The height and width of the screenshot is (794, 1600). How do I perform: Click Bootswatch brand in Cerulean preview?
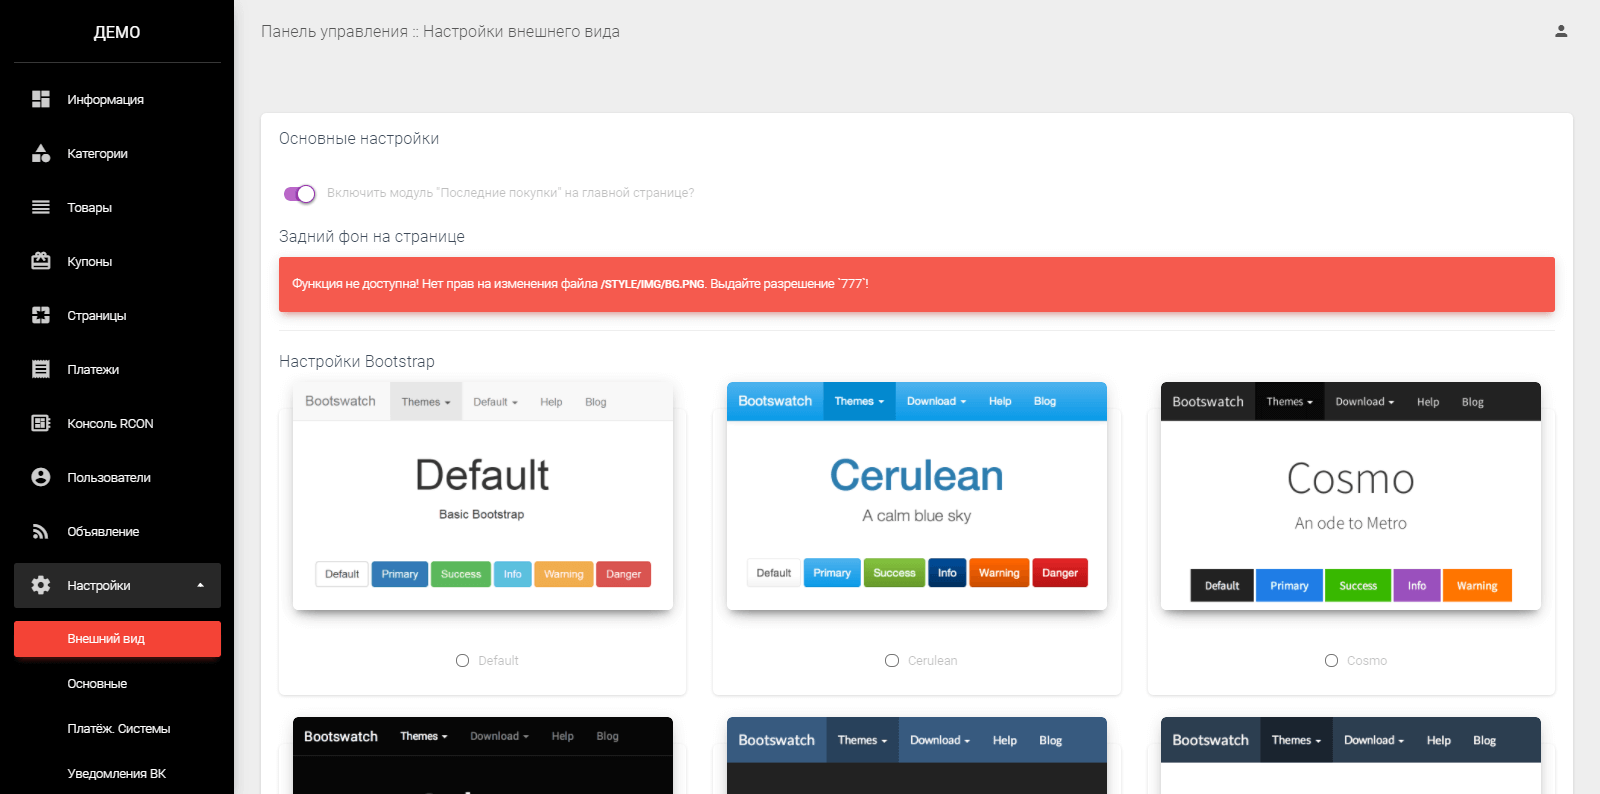(775, 401)
